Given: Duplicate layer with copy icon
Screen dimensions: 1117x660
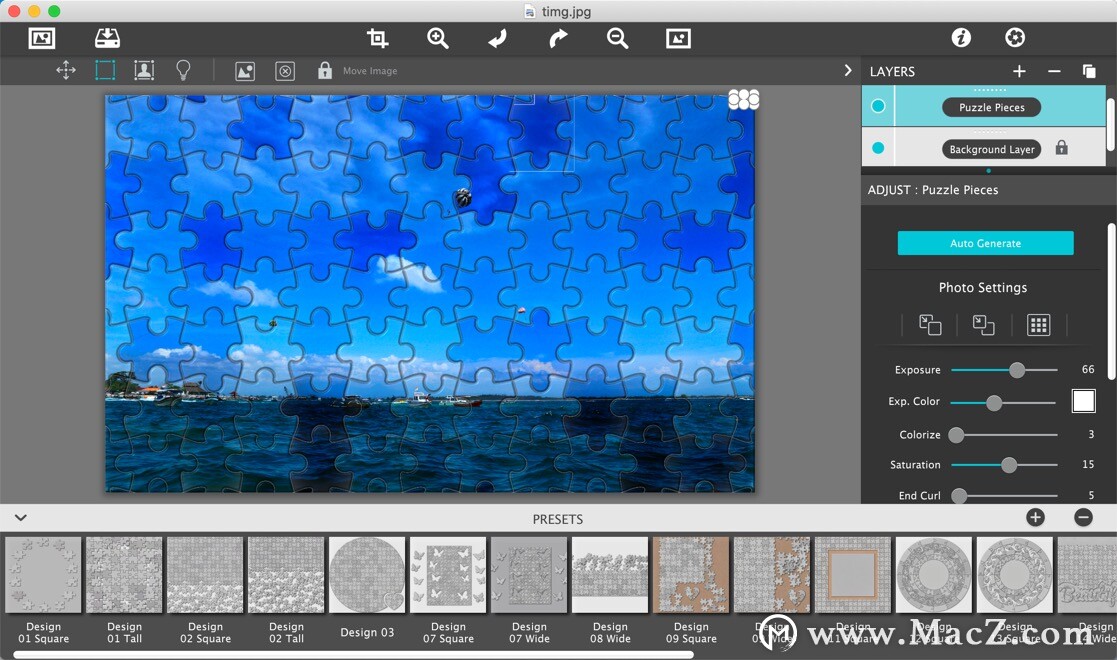Looking at the screenshot, I should (x=1089, y=71).
